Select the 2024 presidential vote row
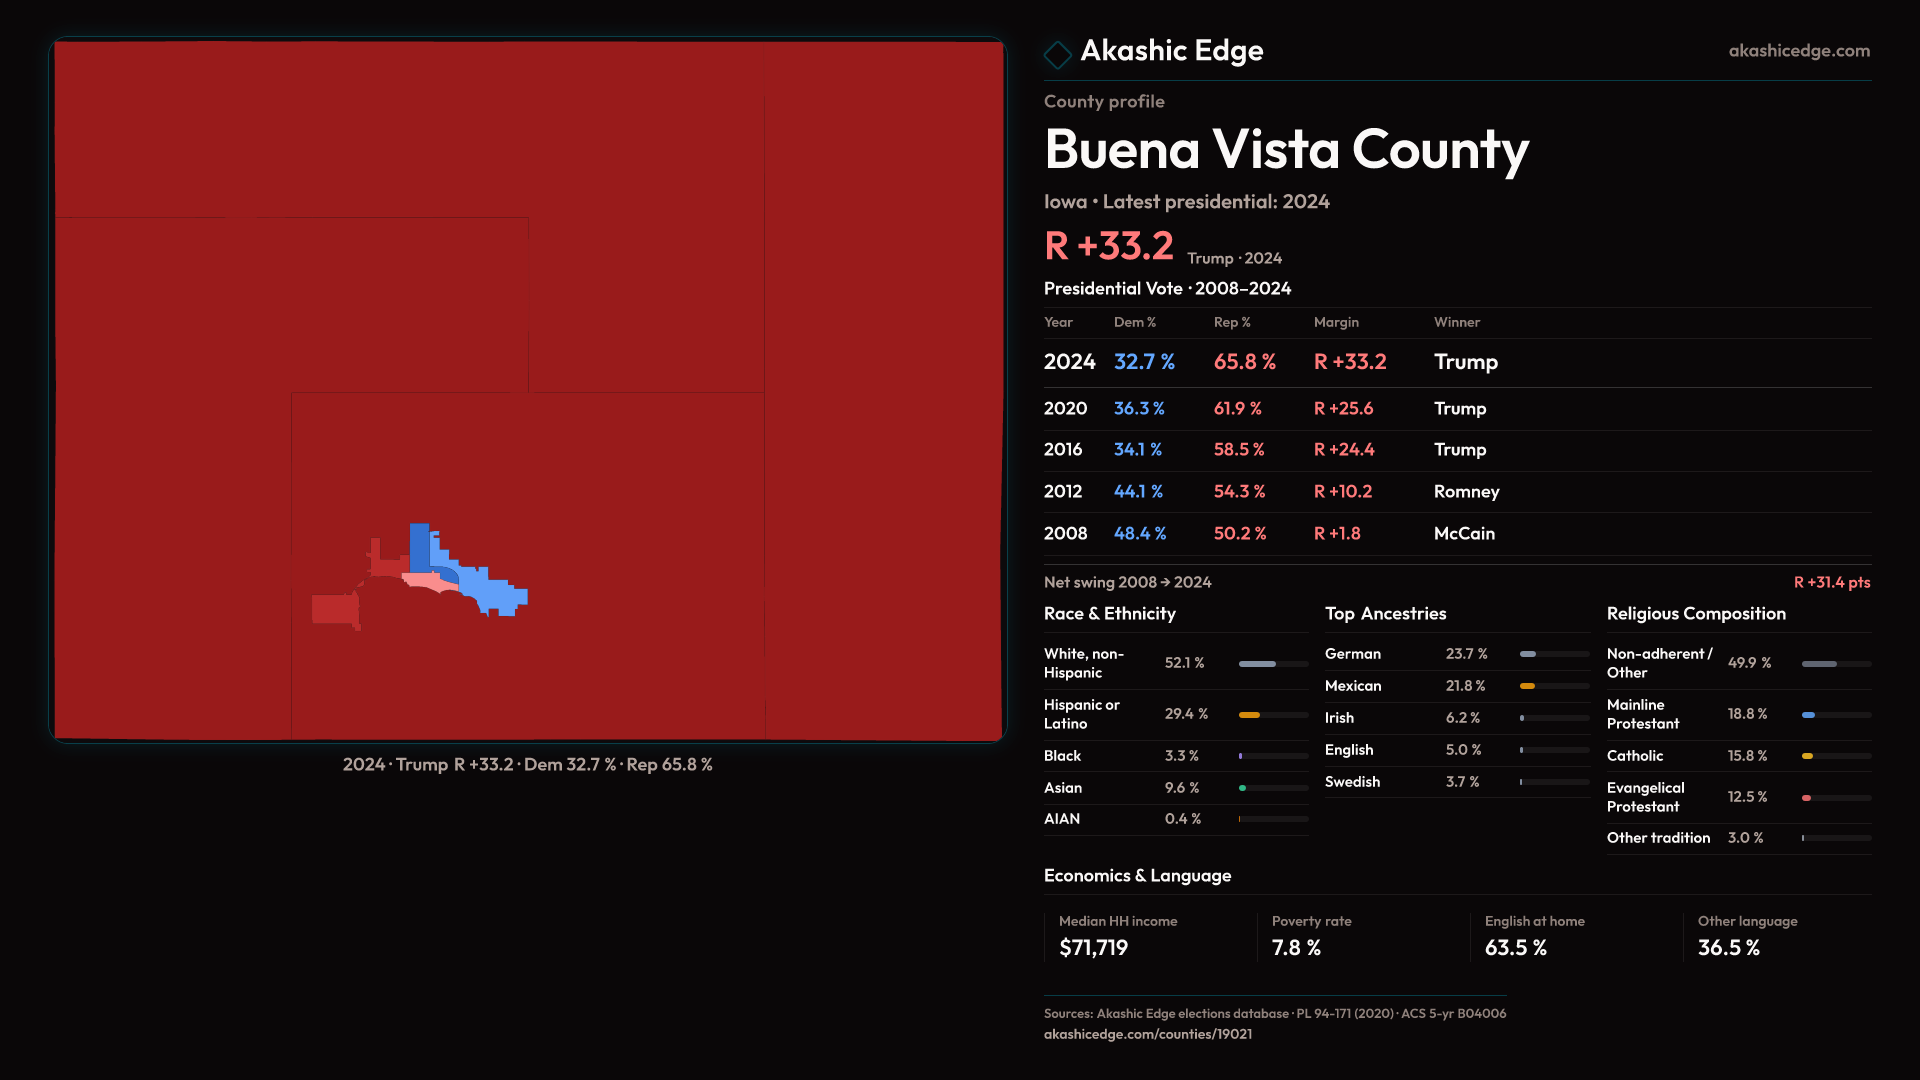Viewport: 1920px width, 1080px height. pos(1456,362)
